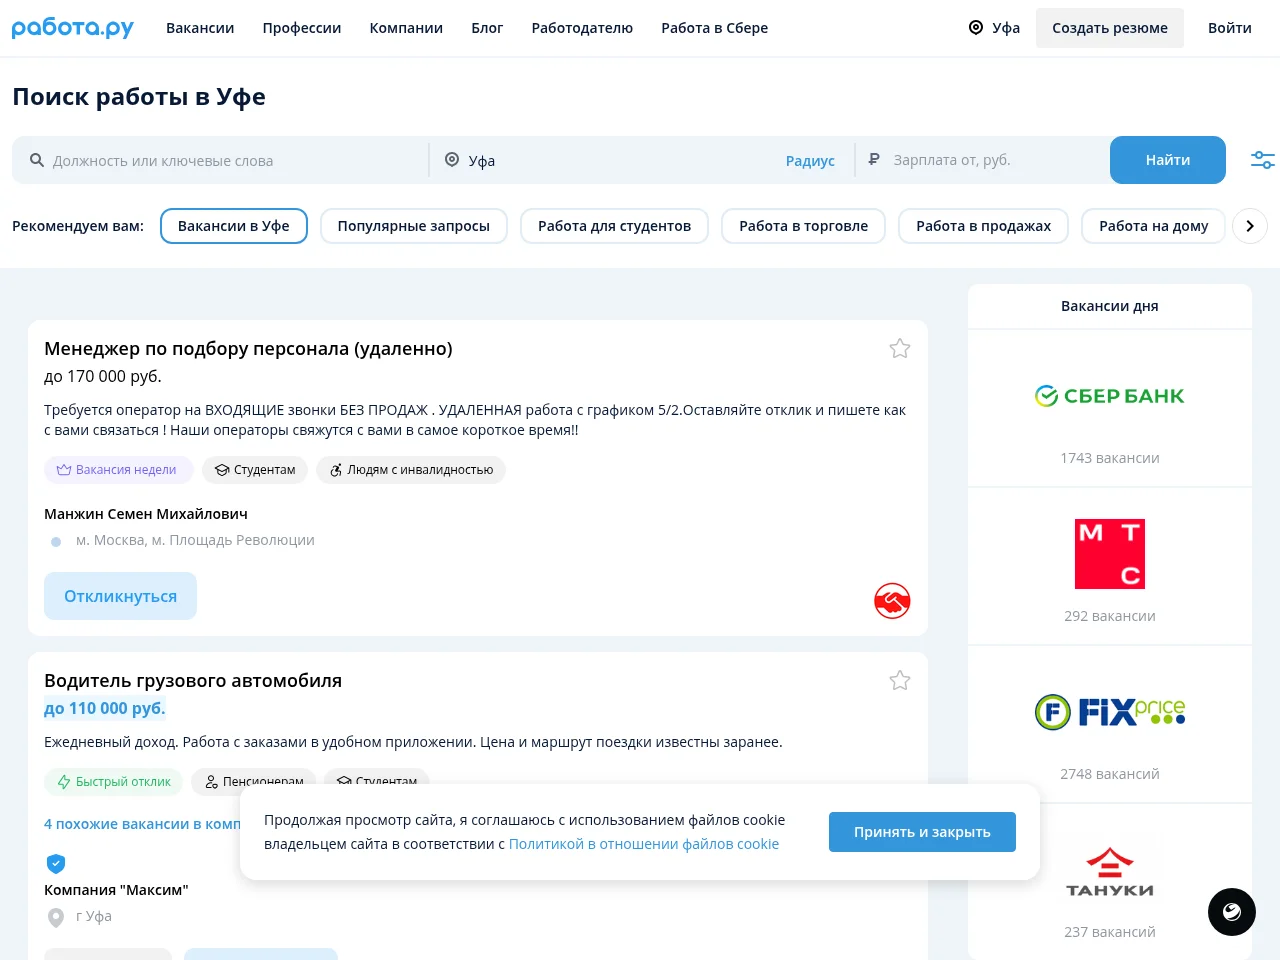Click the работа.ру logo

pyautogui.click(x=73, y=28)
